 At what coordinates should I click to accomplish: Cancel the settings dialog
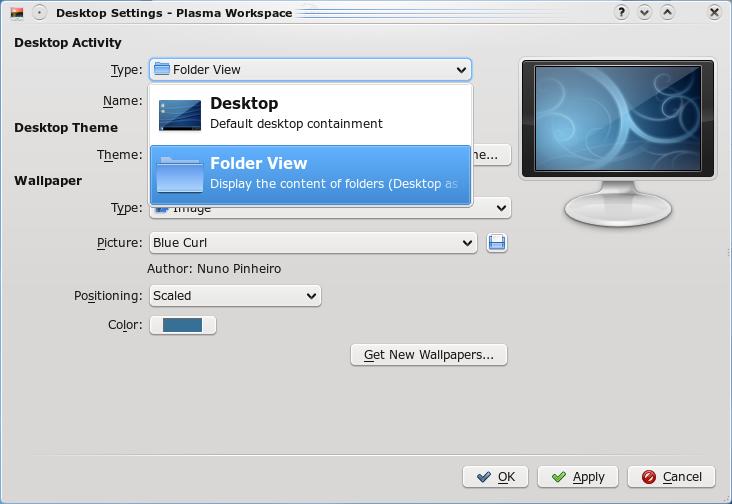tap(672, 477)
